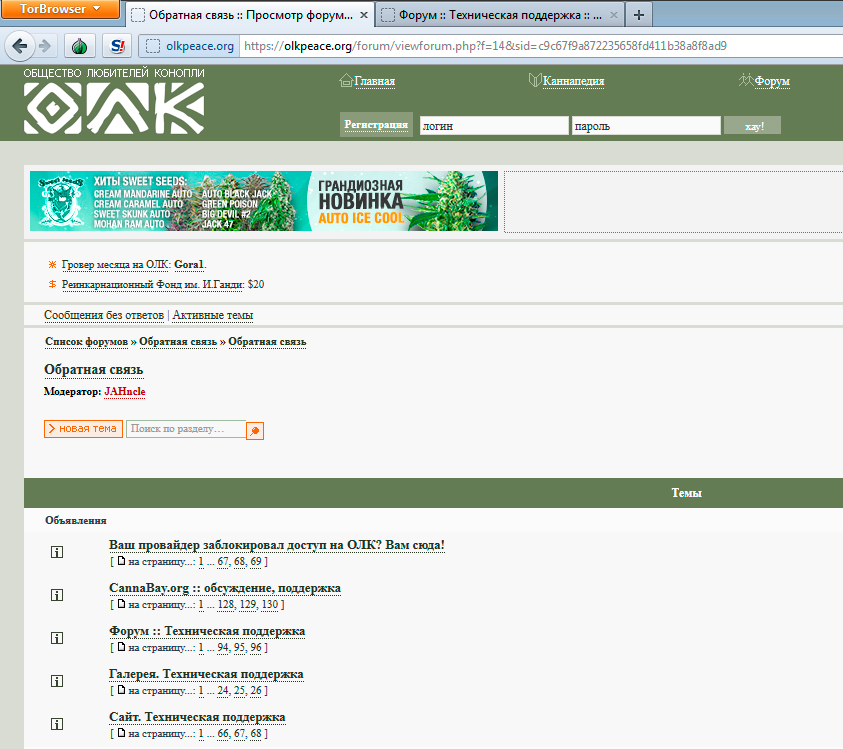Click page icon in 'Форум :: Техническая' pagination
Image resolution: width=843 pixels, height=749 pixels.
click(x=122, y=647)
